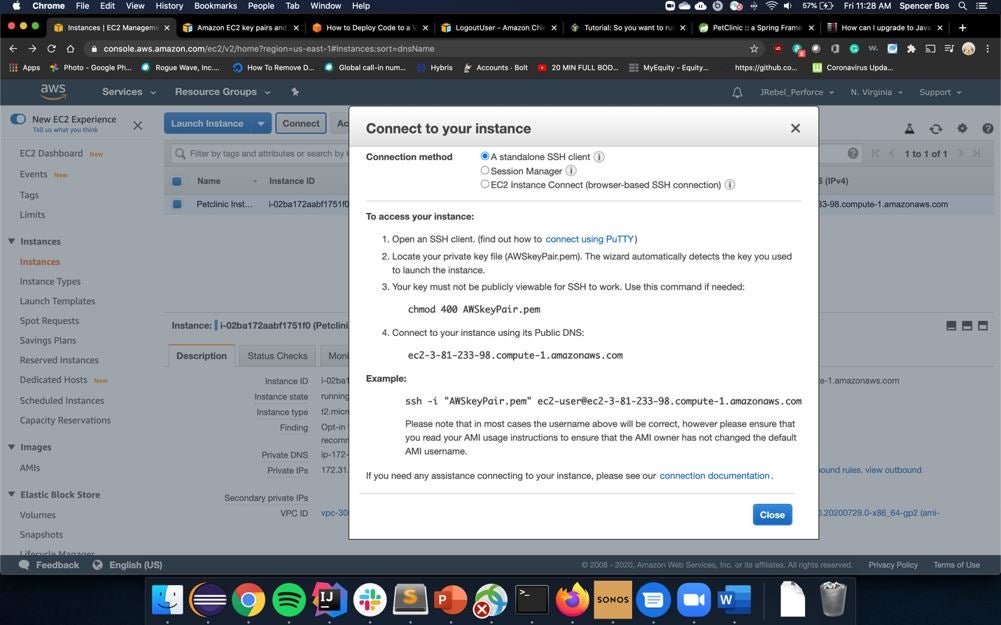The height and width of the screenshot is (625, 1001).
Task: Click the AWS logo home icon
Action: [x=53, y=91]
